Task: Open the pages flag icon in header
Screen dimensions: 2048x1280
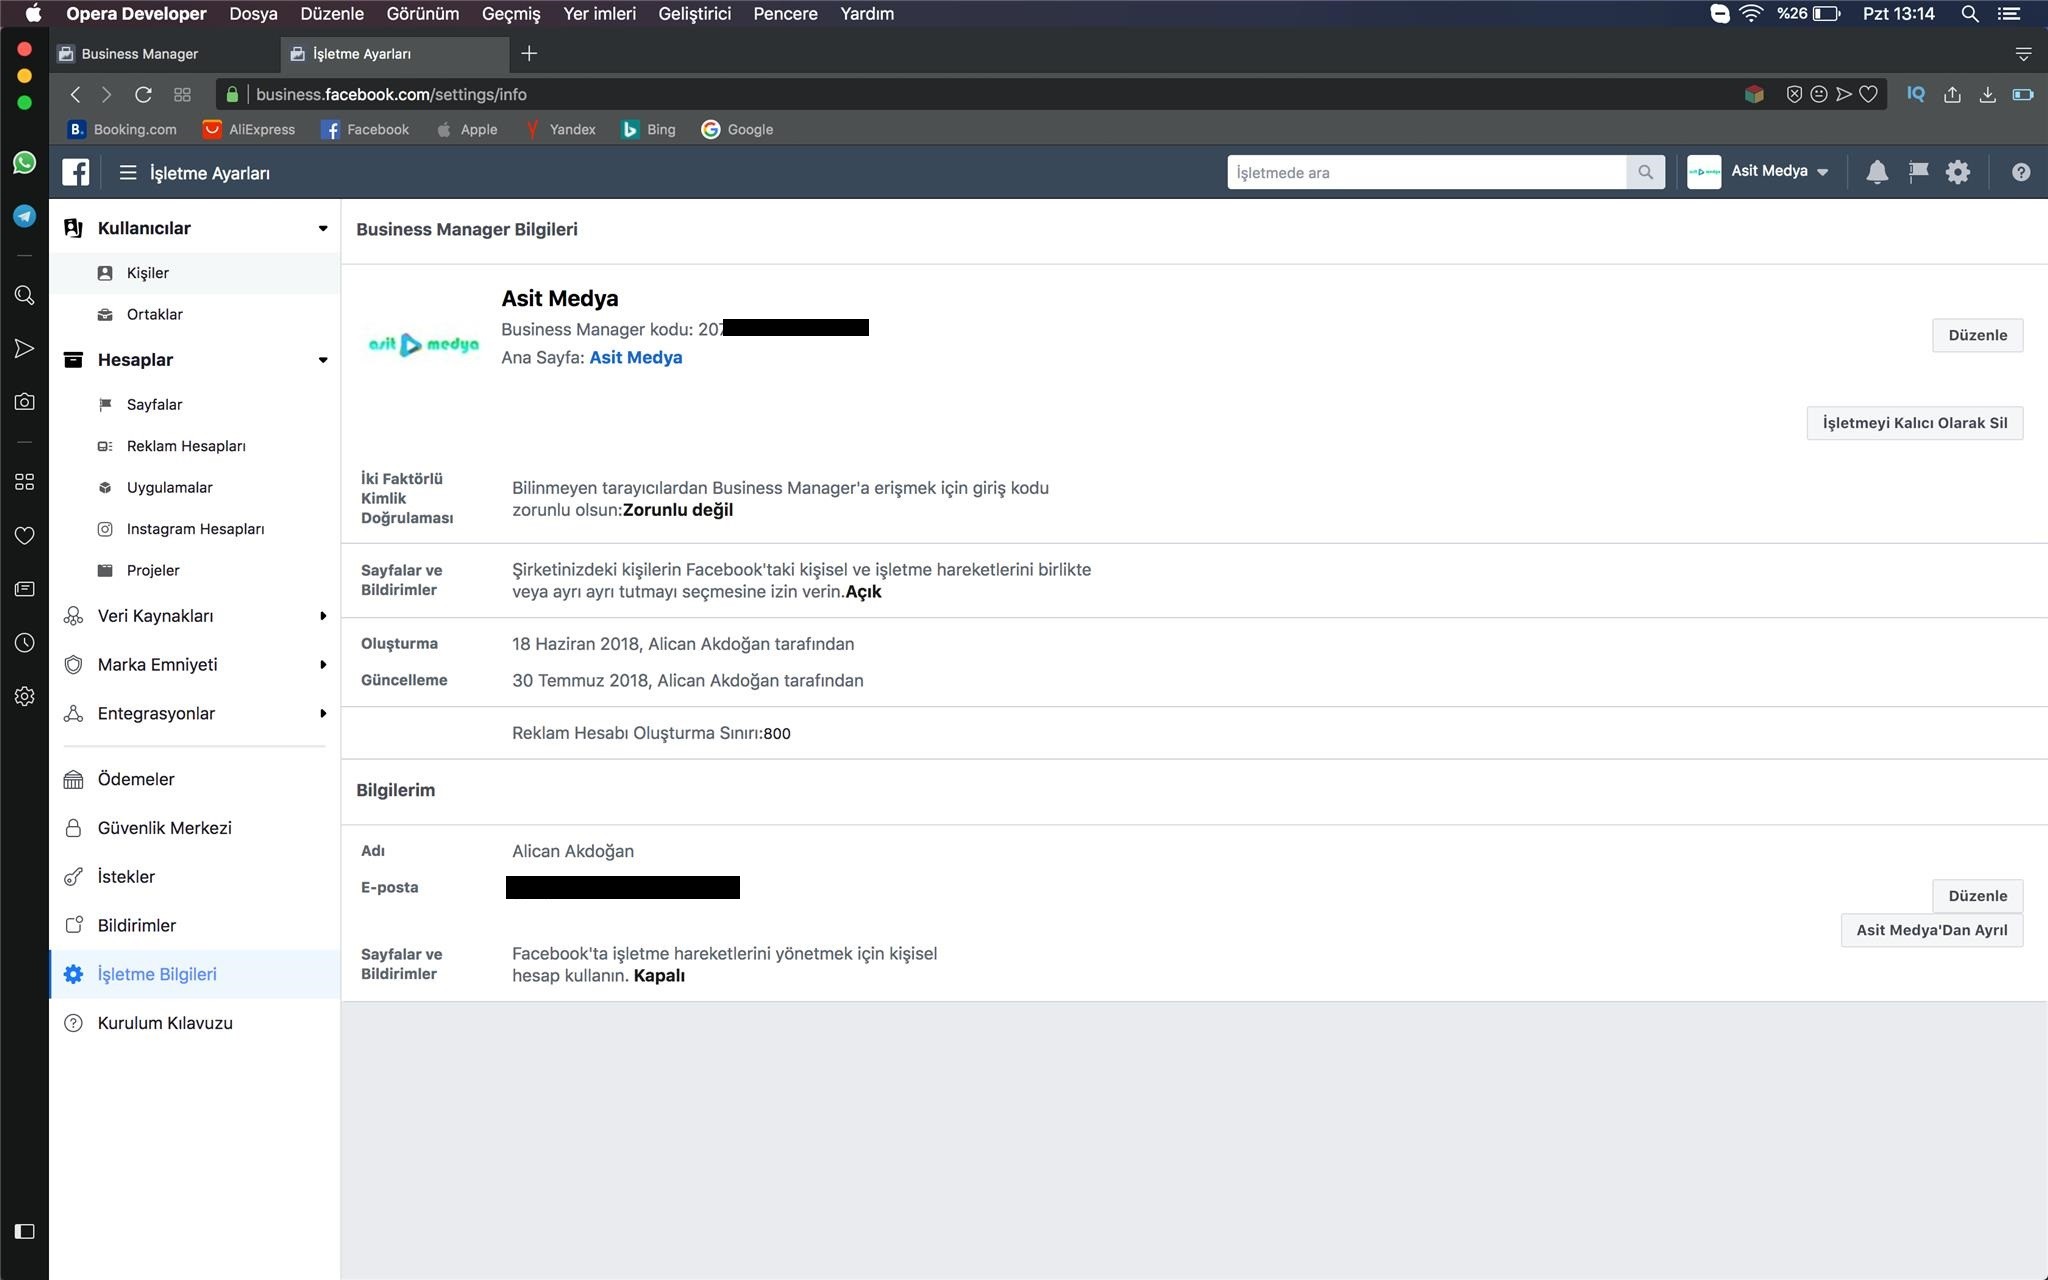Action: (x=1918, y=172)
